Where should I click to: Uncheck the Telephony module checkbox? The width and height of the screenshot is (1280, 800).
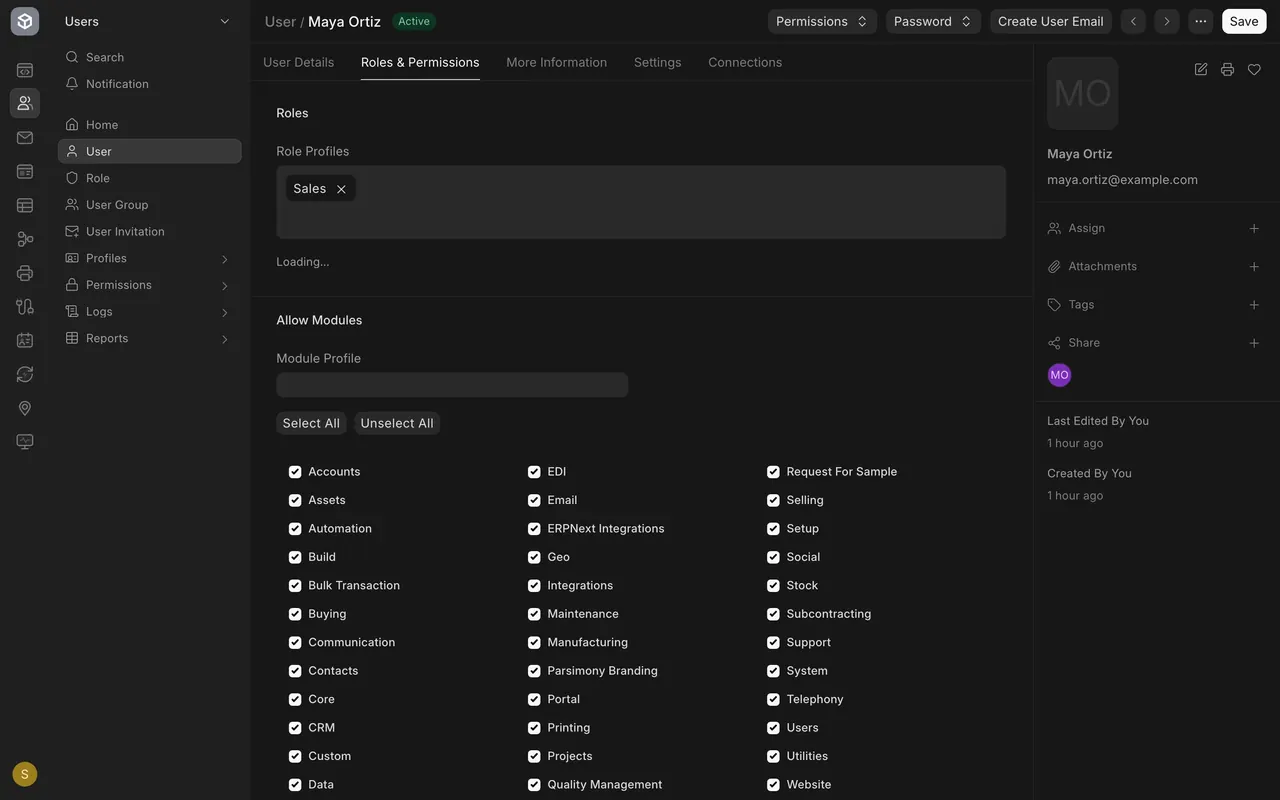pyautogui.click(x=773, y=700)
